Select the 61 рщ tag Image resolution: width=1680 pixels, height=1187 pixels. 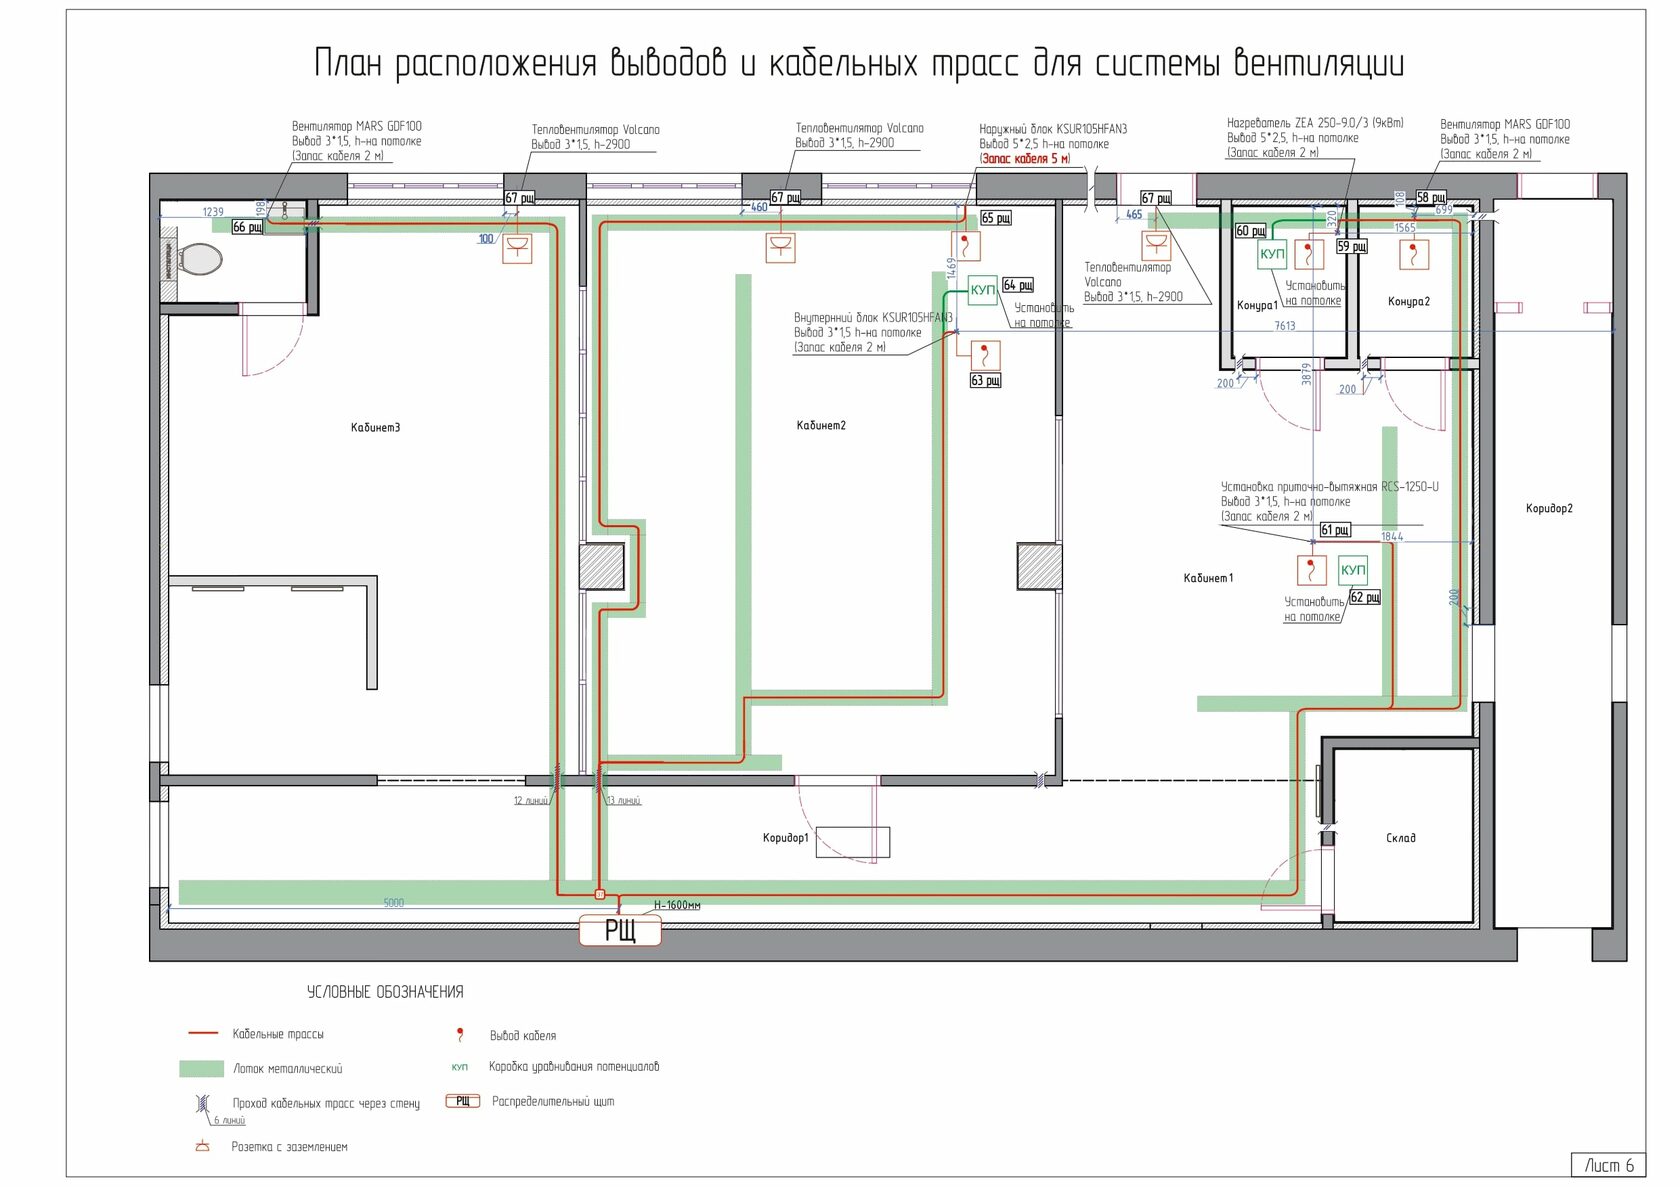pos(1335,530)
